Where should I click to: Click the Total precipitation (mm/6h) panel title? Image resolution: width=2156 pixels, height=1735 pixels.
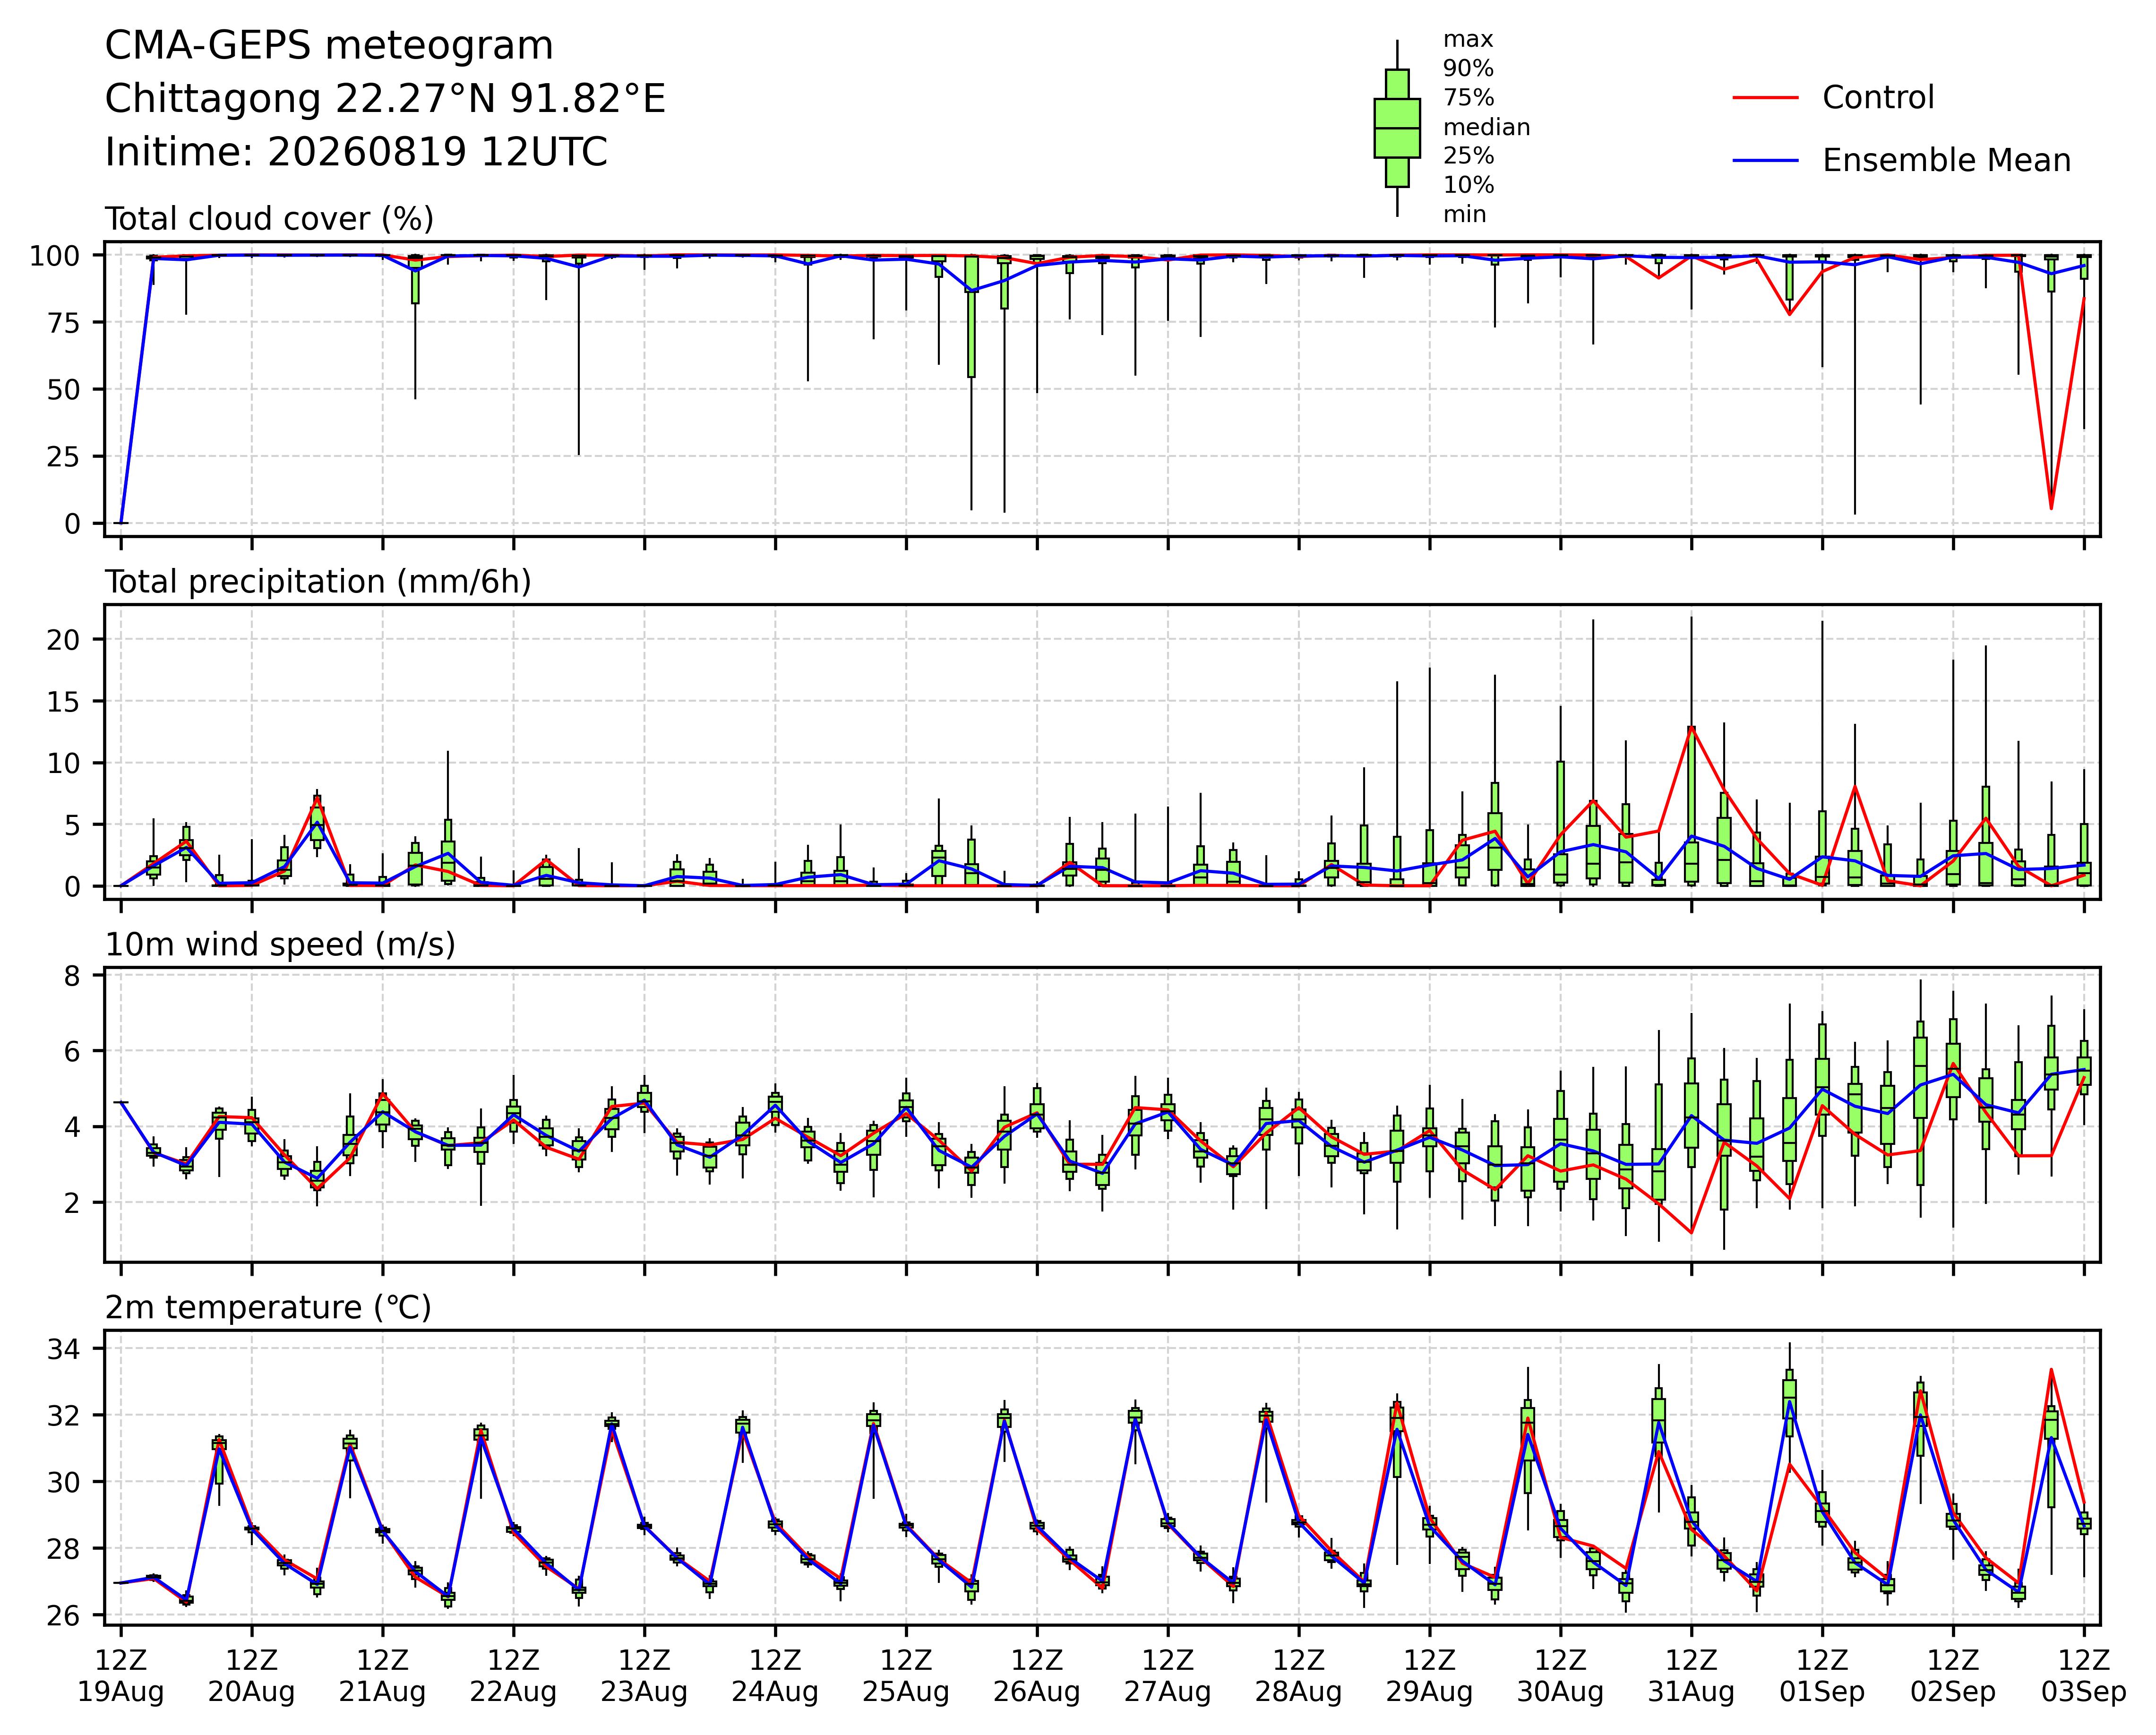click(x=318, y=582)
